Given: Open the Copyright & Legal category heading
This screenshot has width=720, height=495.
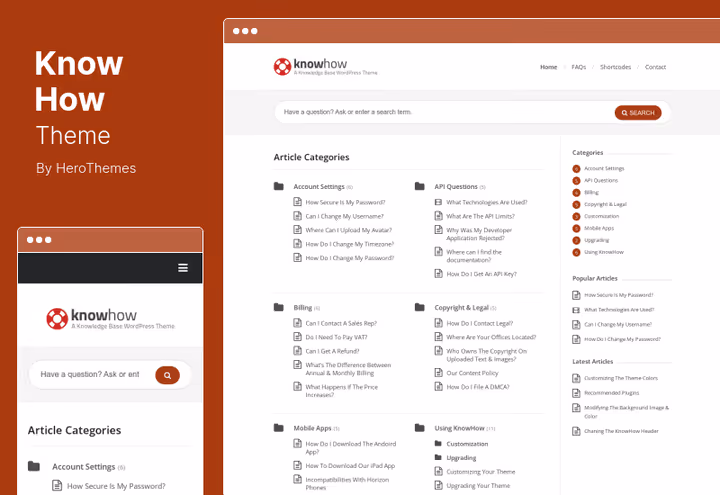Looking at the screenshot, I should coord(461,307).
